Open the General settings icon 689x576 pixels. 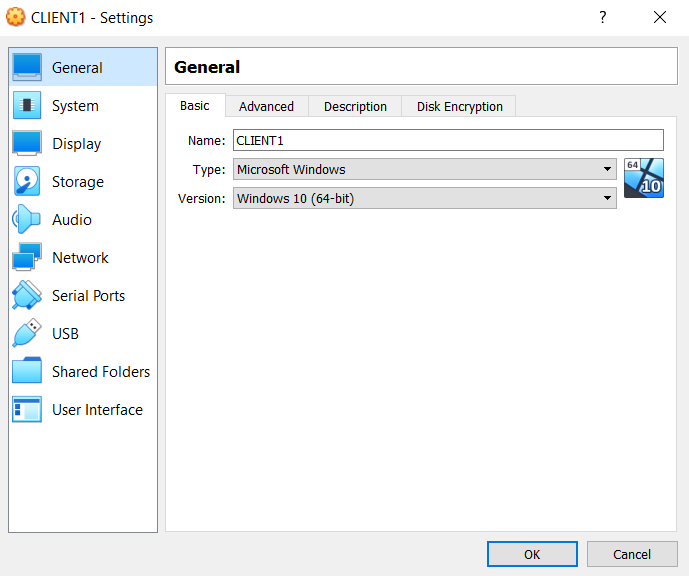pos(27,67)
